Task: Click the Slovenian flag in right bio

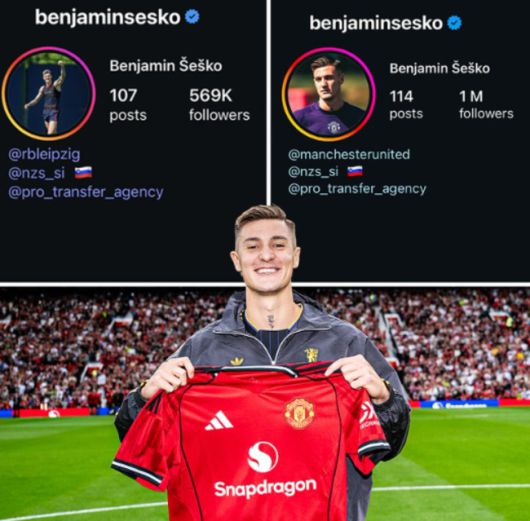Action: (355, 171)
